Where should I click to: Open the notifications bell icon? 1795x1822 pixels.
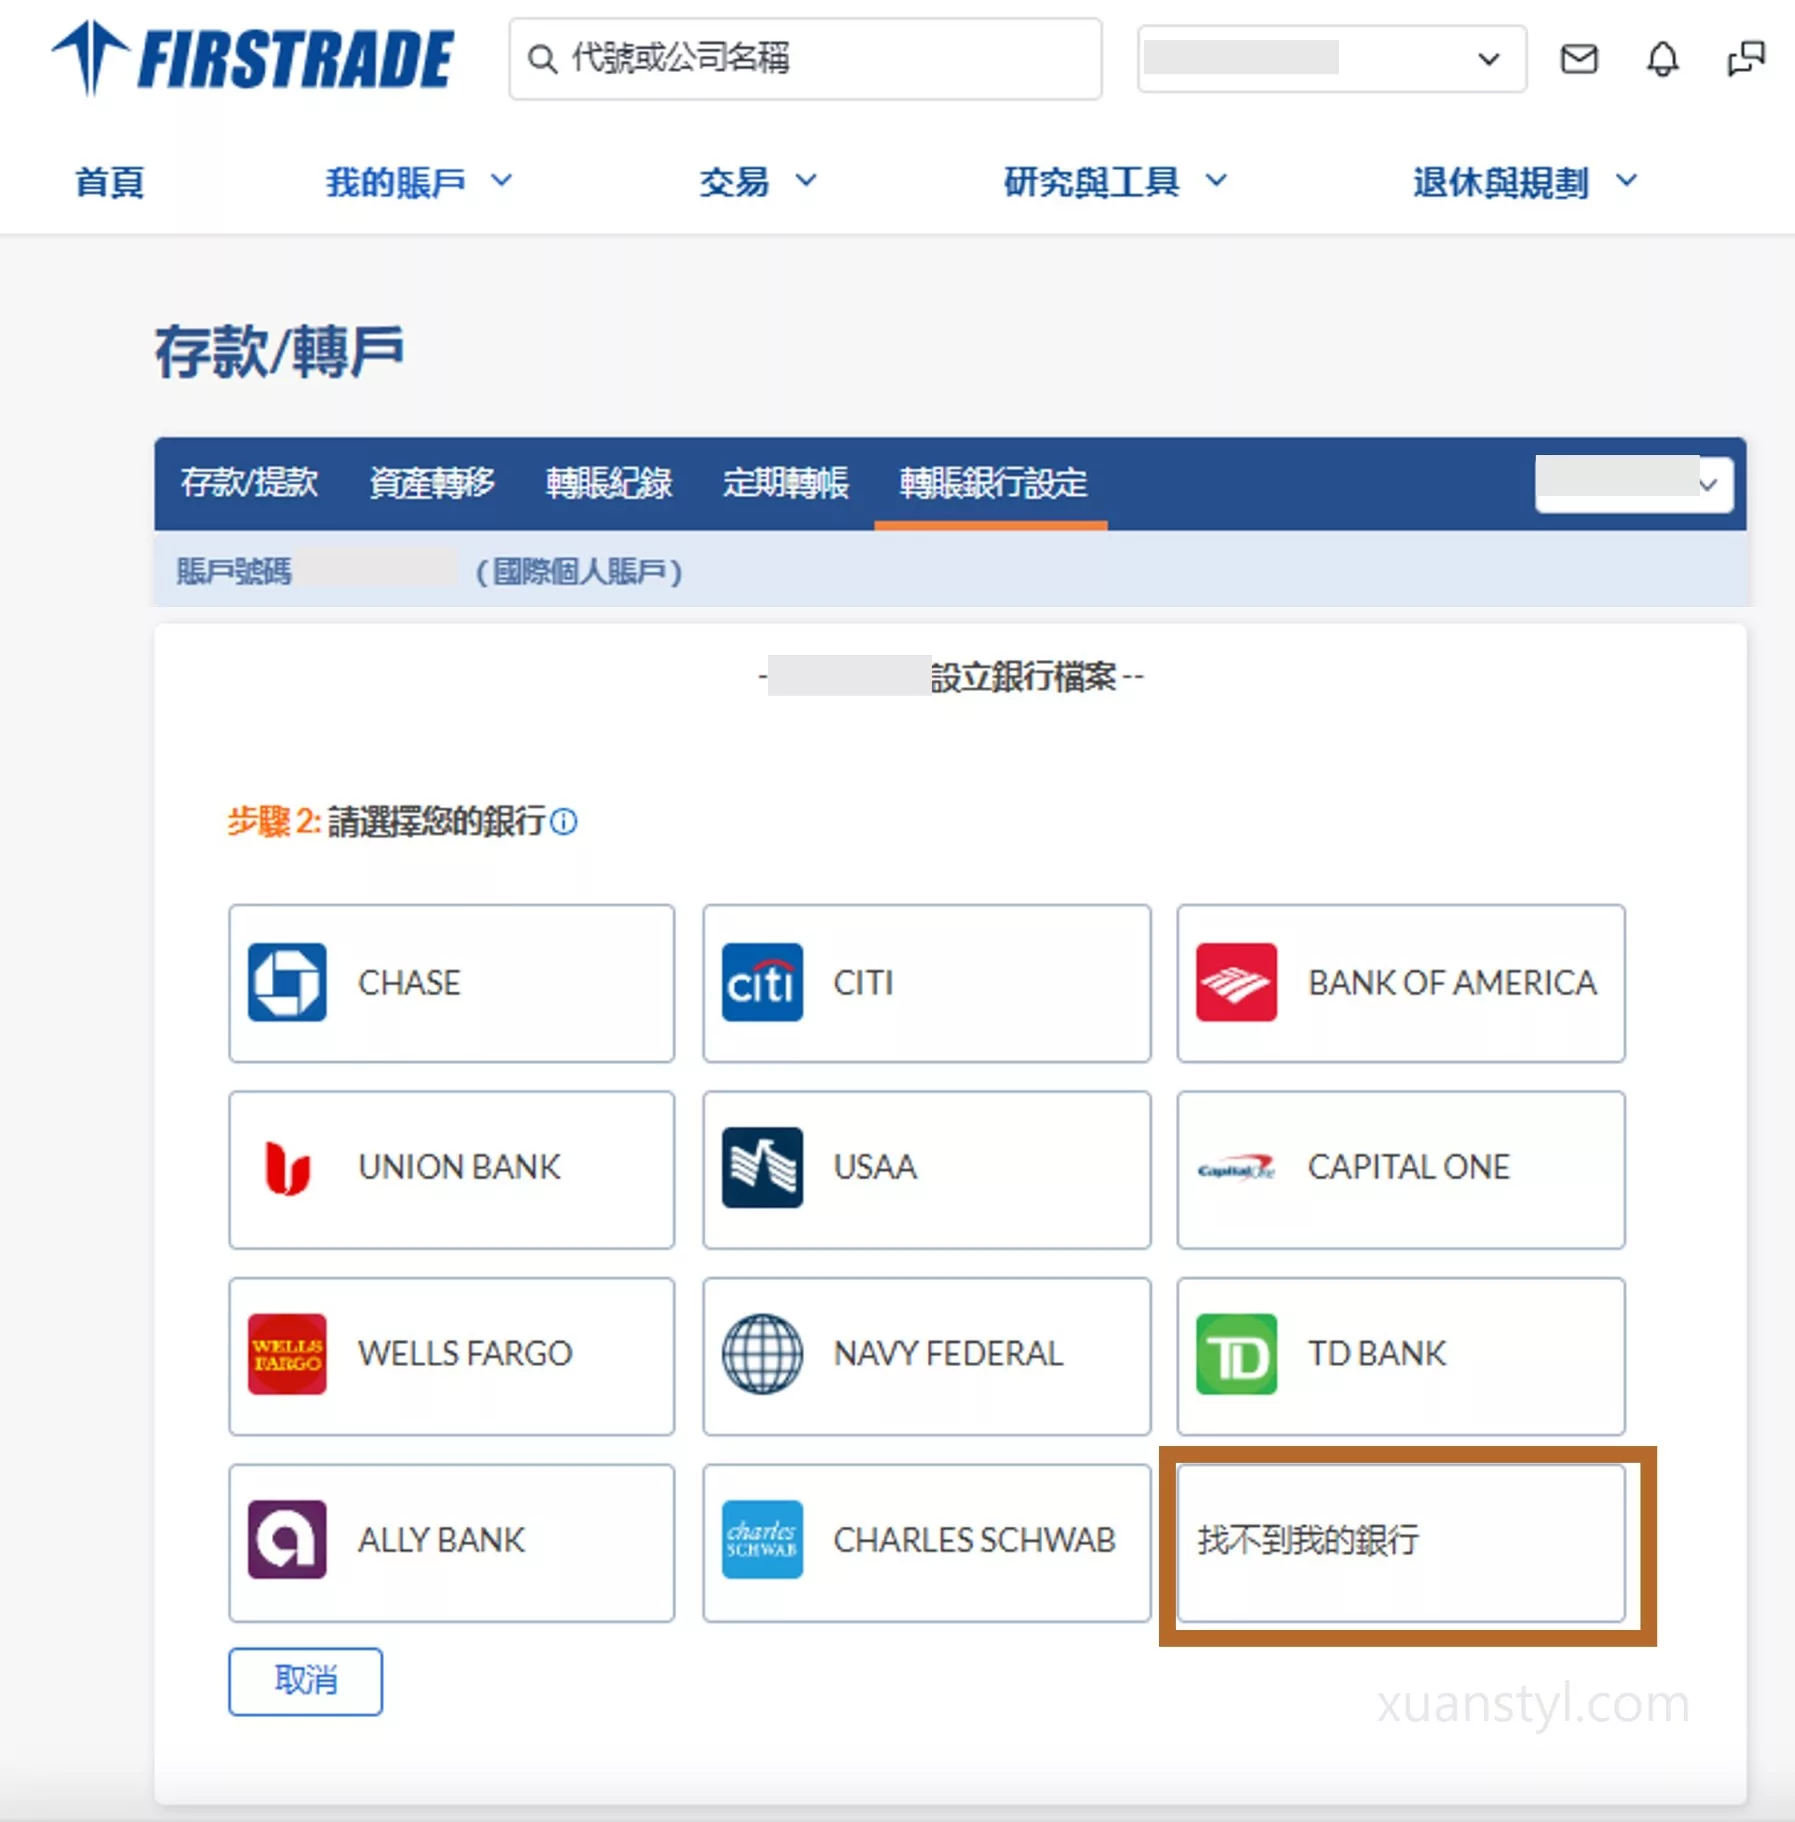1662,59
